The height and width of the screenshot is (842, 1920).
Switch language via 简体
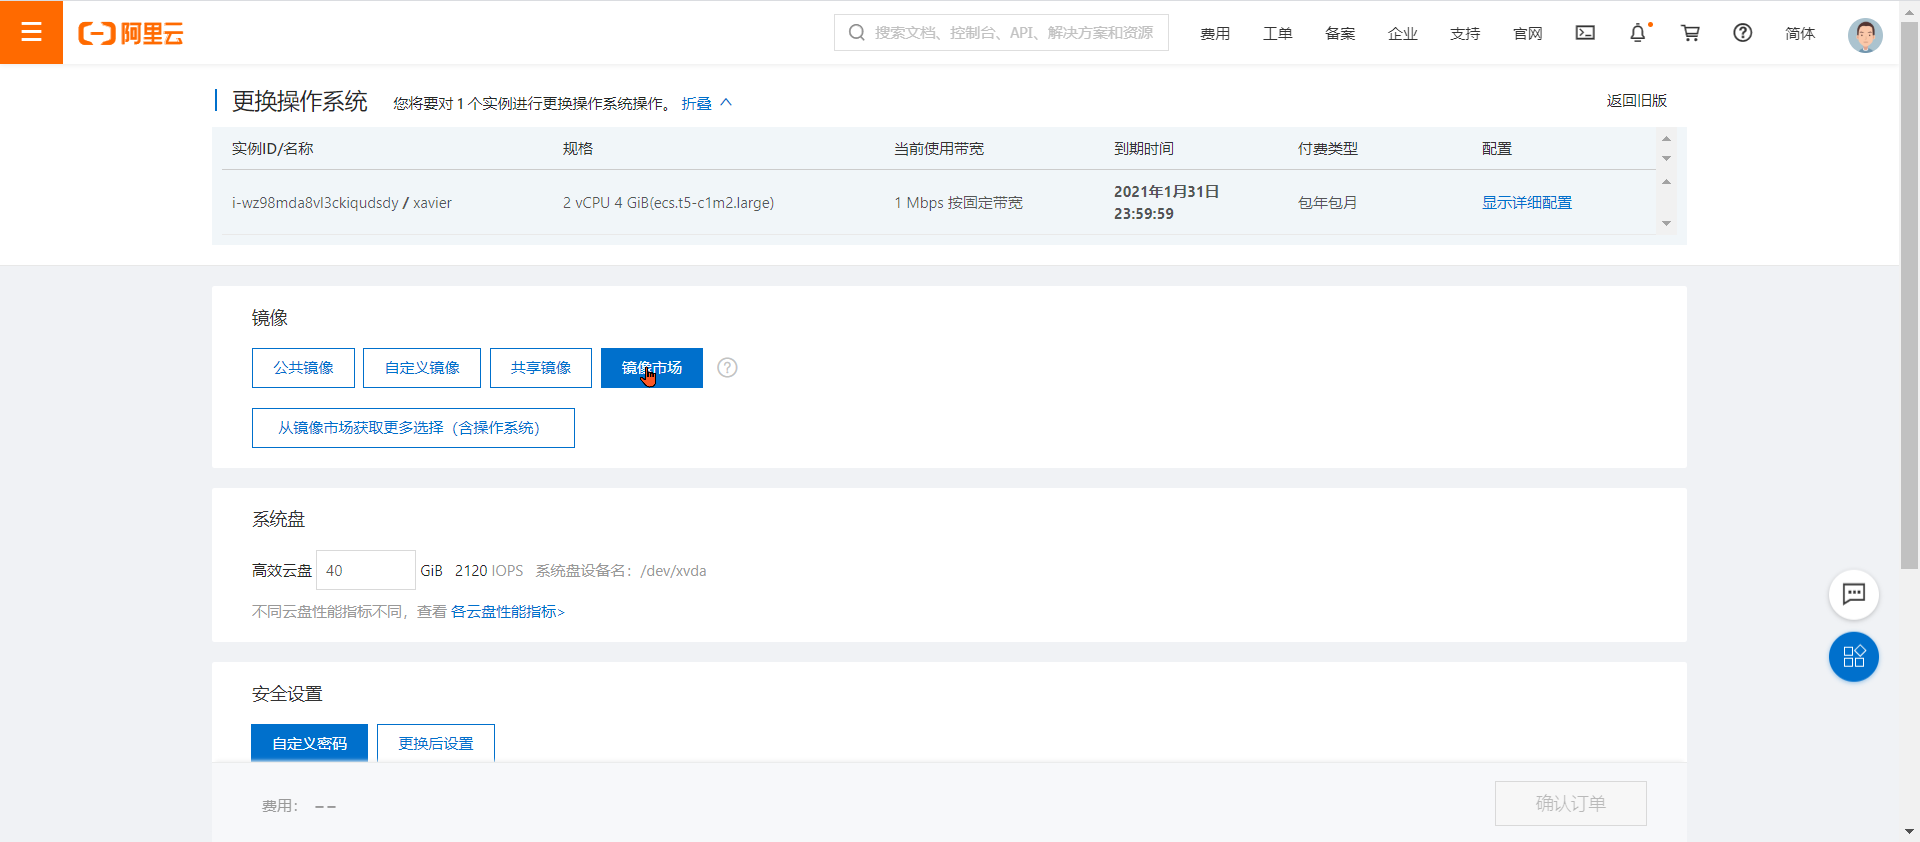coord(1800,34)
